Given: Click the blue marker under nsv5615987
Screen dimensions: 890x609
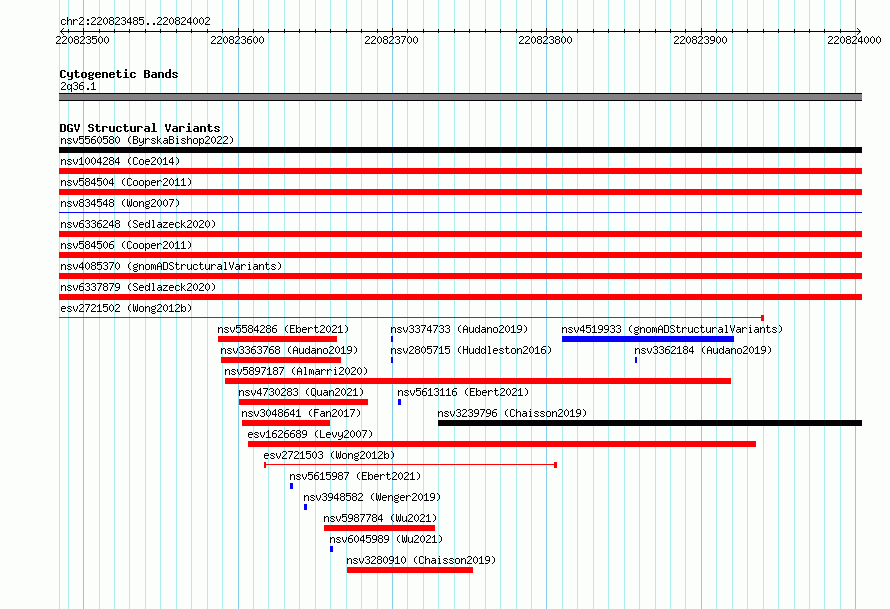Looking at the screenshot, I should click(292, 486).
